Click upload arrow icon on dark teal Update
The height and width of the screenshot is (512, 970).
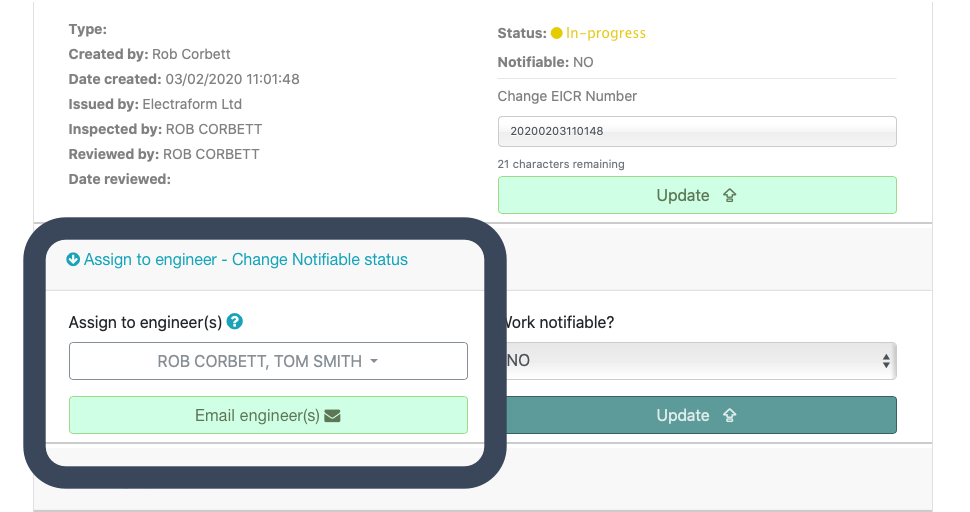729,416
